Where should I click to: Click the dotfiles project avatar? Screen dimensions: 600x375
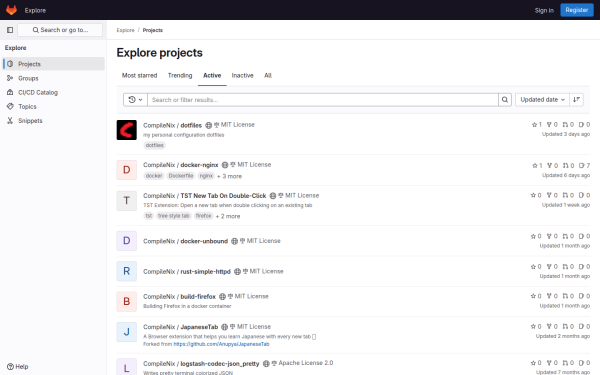(127, 130)
